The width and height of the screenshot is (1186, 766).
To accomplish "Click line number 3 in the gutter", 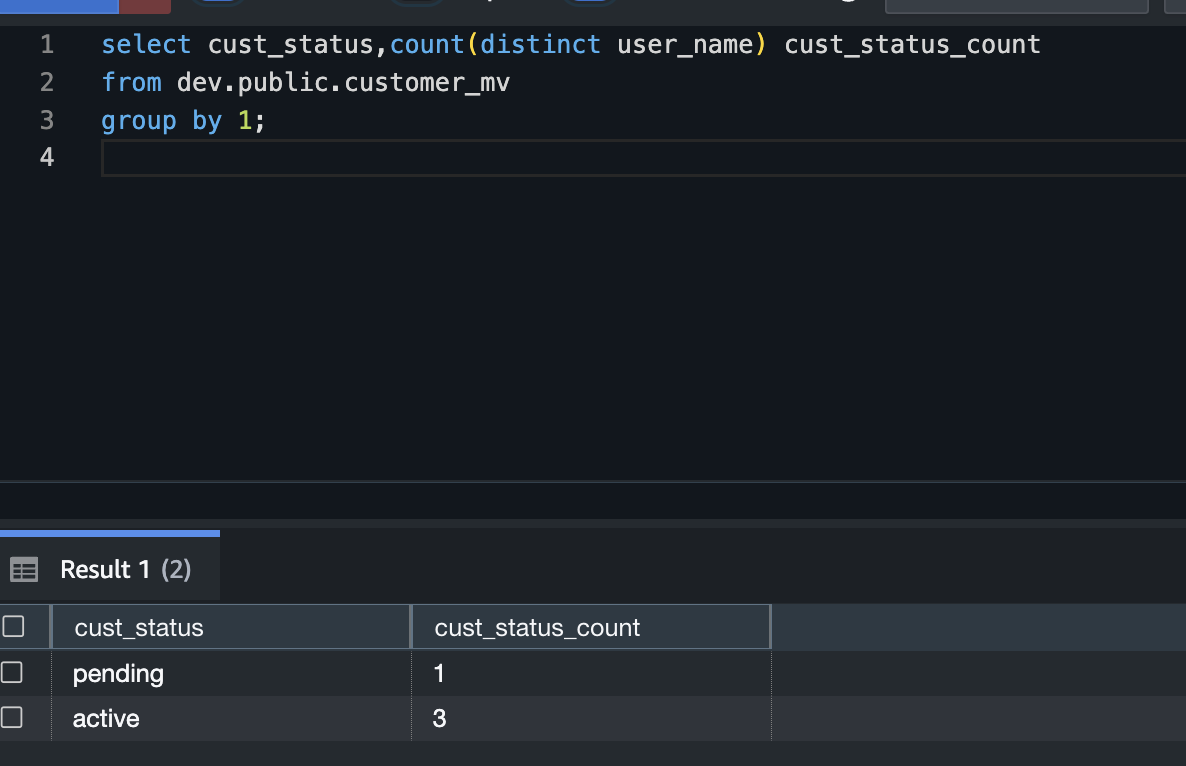I will coord(47,119).
